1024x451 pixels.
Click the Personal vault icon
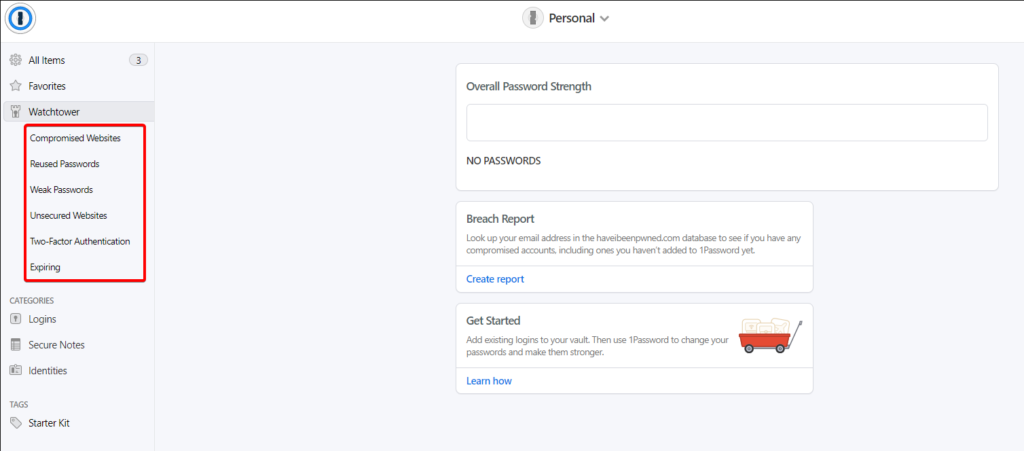[534, 18]
